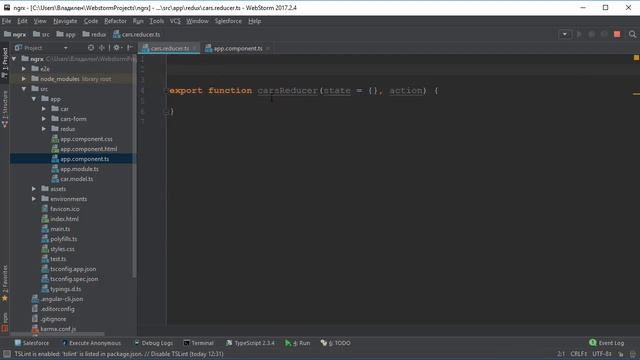The height and width of the screenshot is (360, 640).
Task: Click the carsReducer function name in editor
Action: (x=287, y=91)
